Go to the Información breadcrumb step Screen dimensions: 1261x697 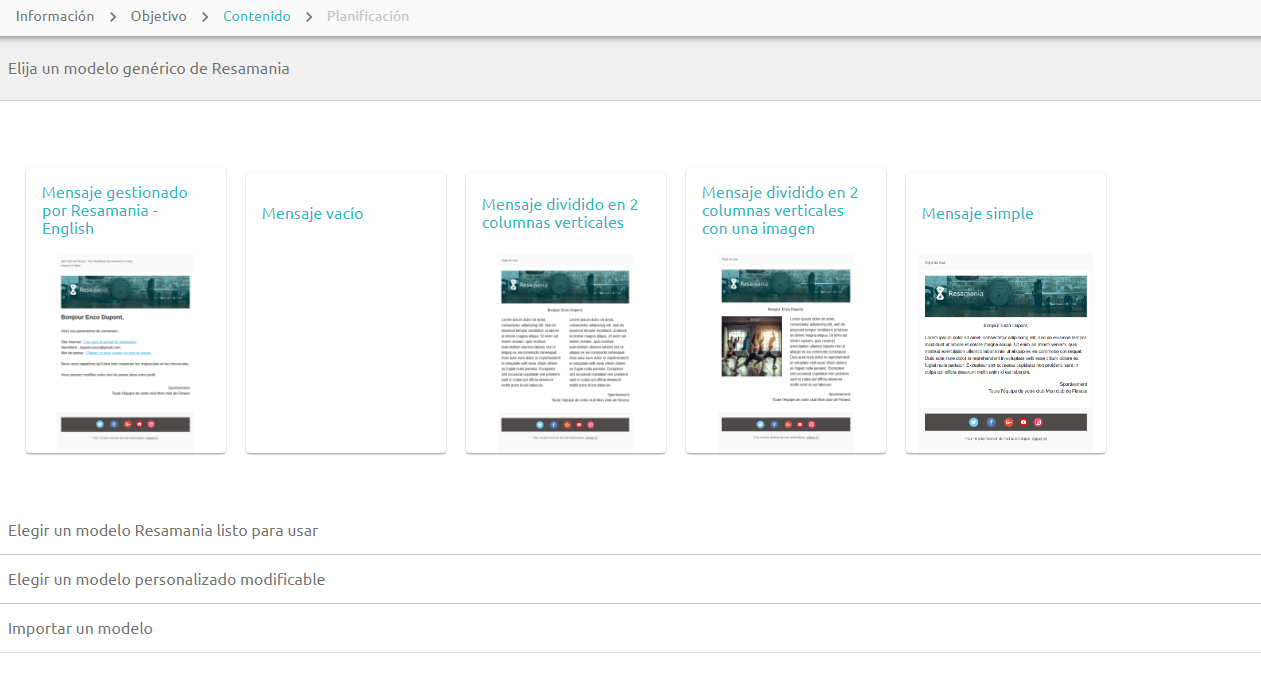click(x=55, y=16)
